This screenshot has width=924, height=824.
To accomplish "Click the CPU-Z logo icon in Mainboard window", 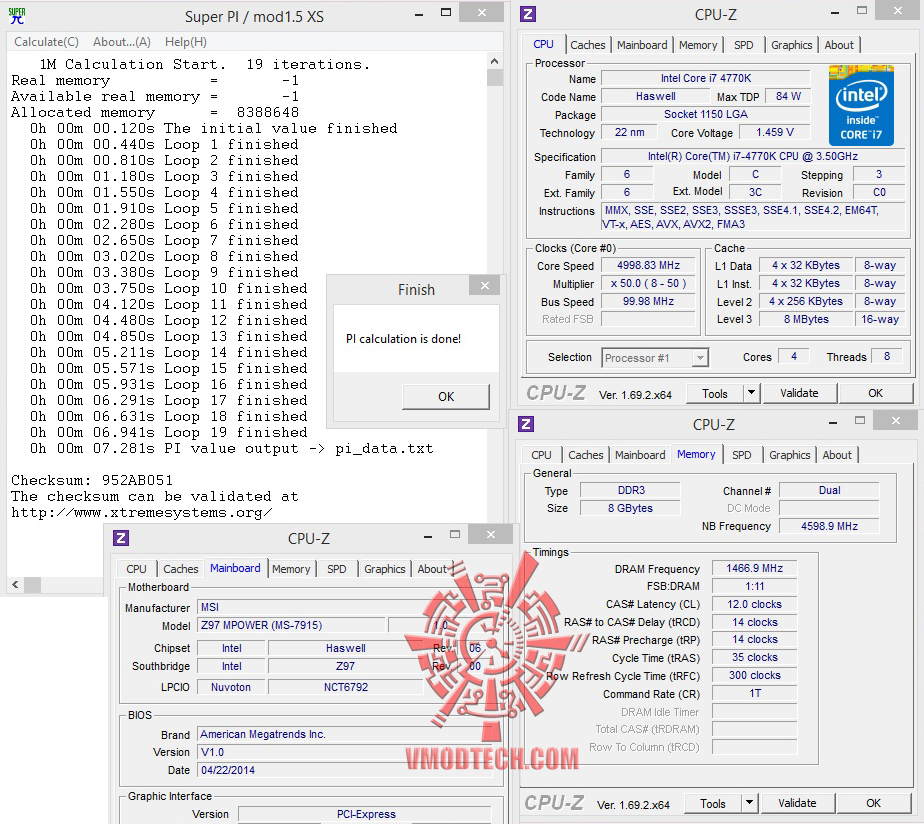I will pyautogui.click(x=121, y=538).
